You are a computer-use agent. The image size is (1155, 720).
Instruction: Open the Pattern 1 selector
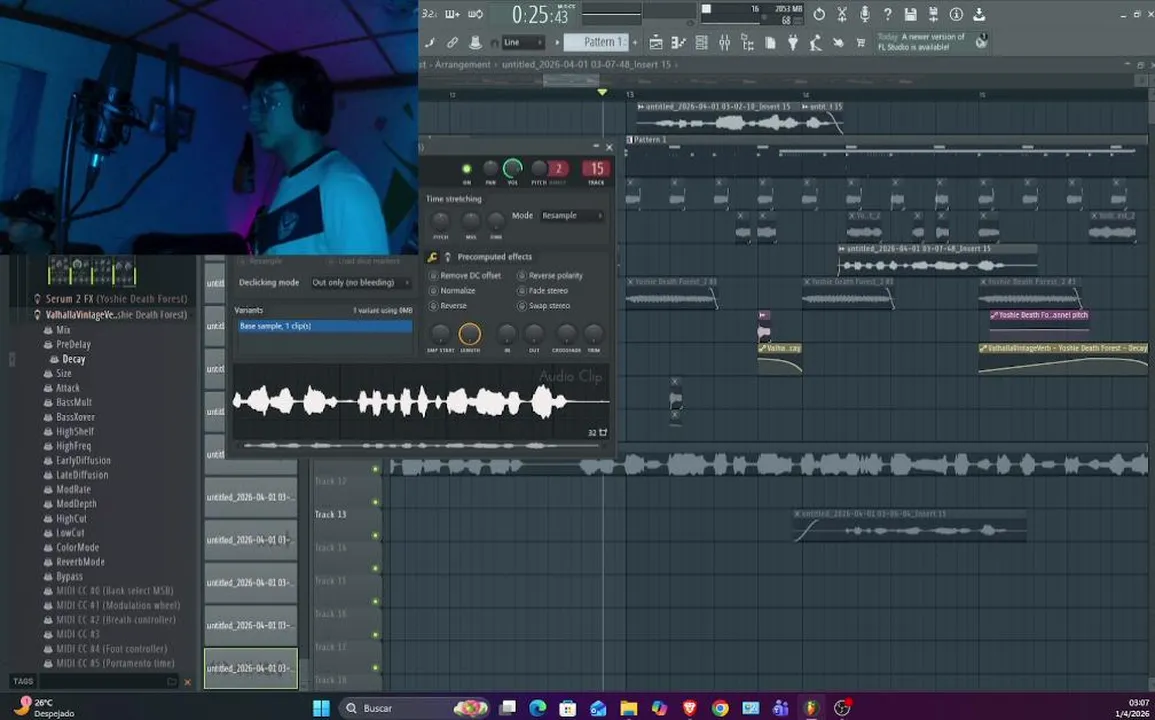(x=596, y=42)
